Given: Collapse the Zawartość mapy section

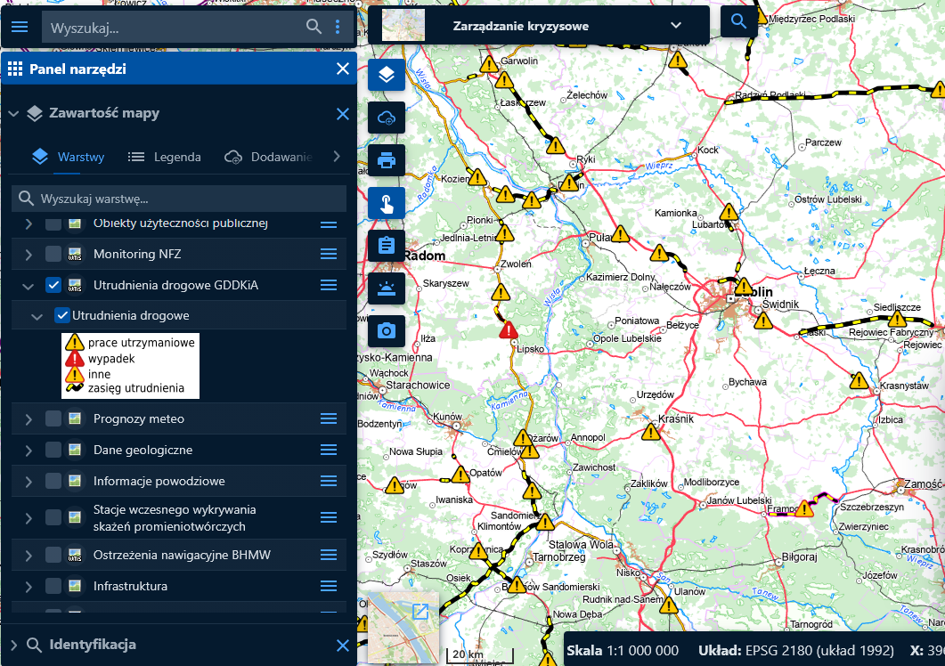Looking at the screenshot, I should tap(13, 113).
